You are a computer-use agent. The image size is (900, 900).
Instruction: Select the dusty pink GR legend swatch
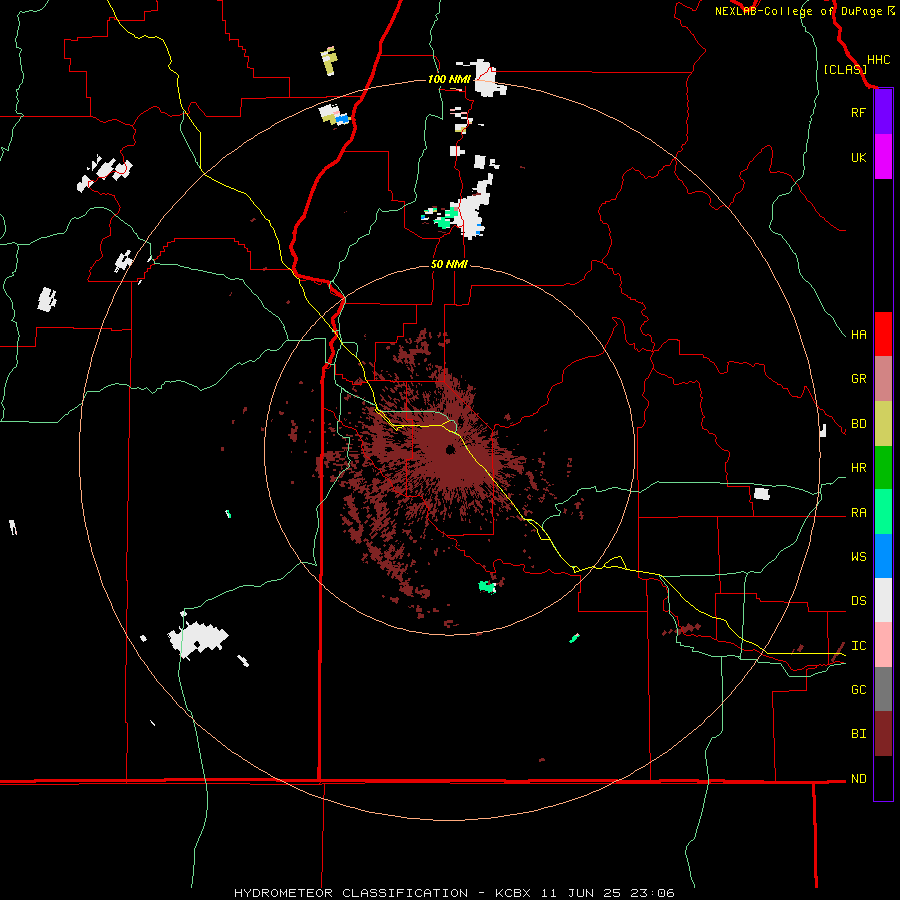[x=883, y=379]
